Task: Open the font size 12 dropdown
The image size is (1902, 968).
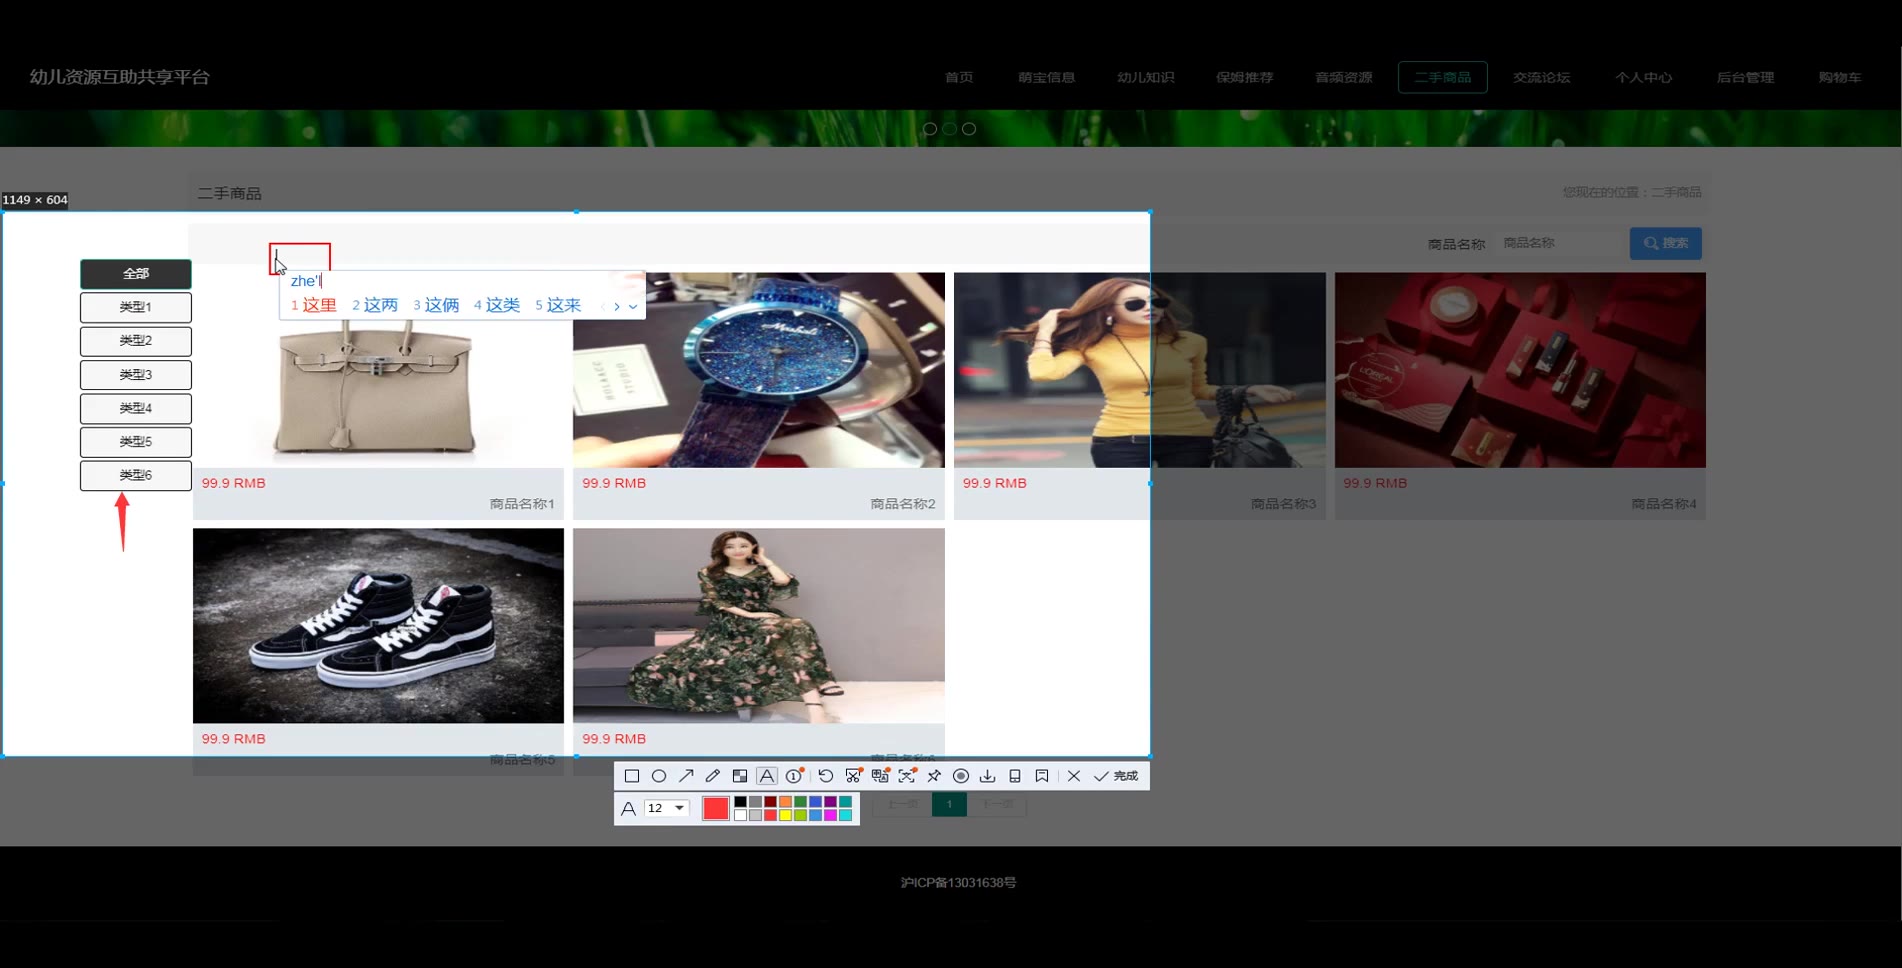Action: (x=666, y=808)
